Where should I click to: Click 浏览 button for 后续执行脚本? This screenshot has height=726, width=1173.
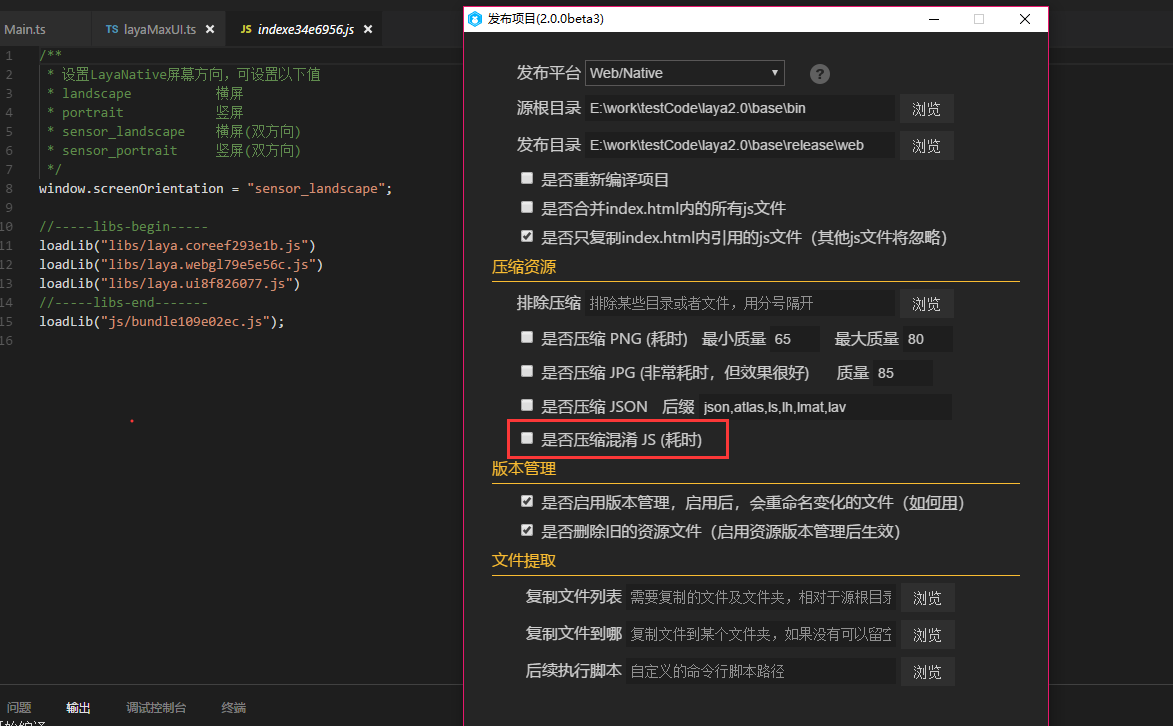coord(927,672)
